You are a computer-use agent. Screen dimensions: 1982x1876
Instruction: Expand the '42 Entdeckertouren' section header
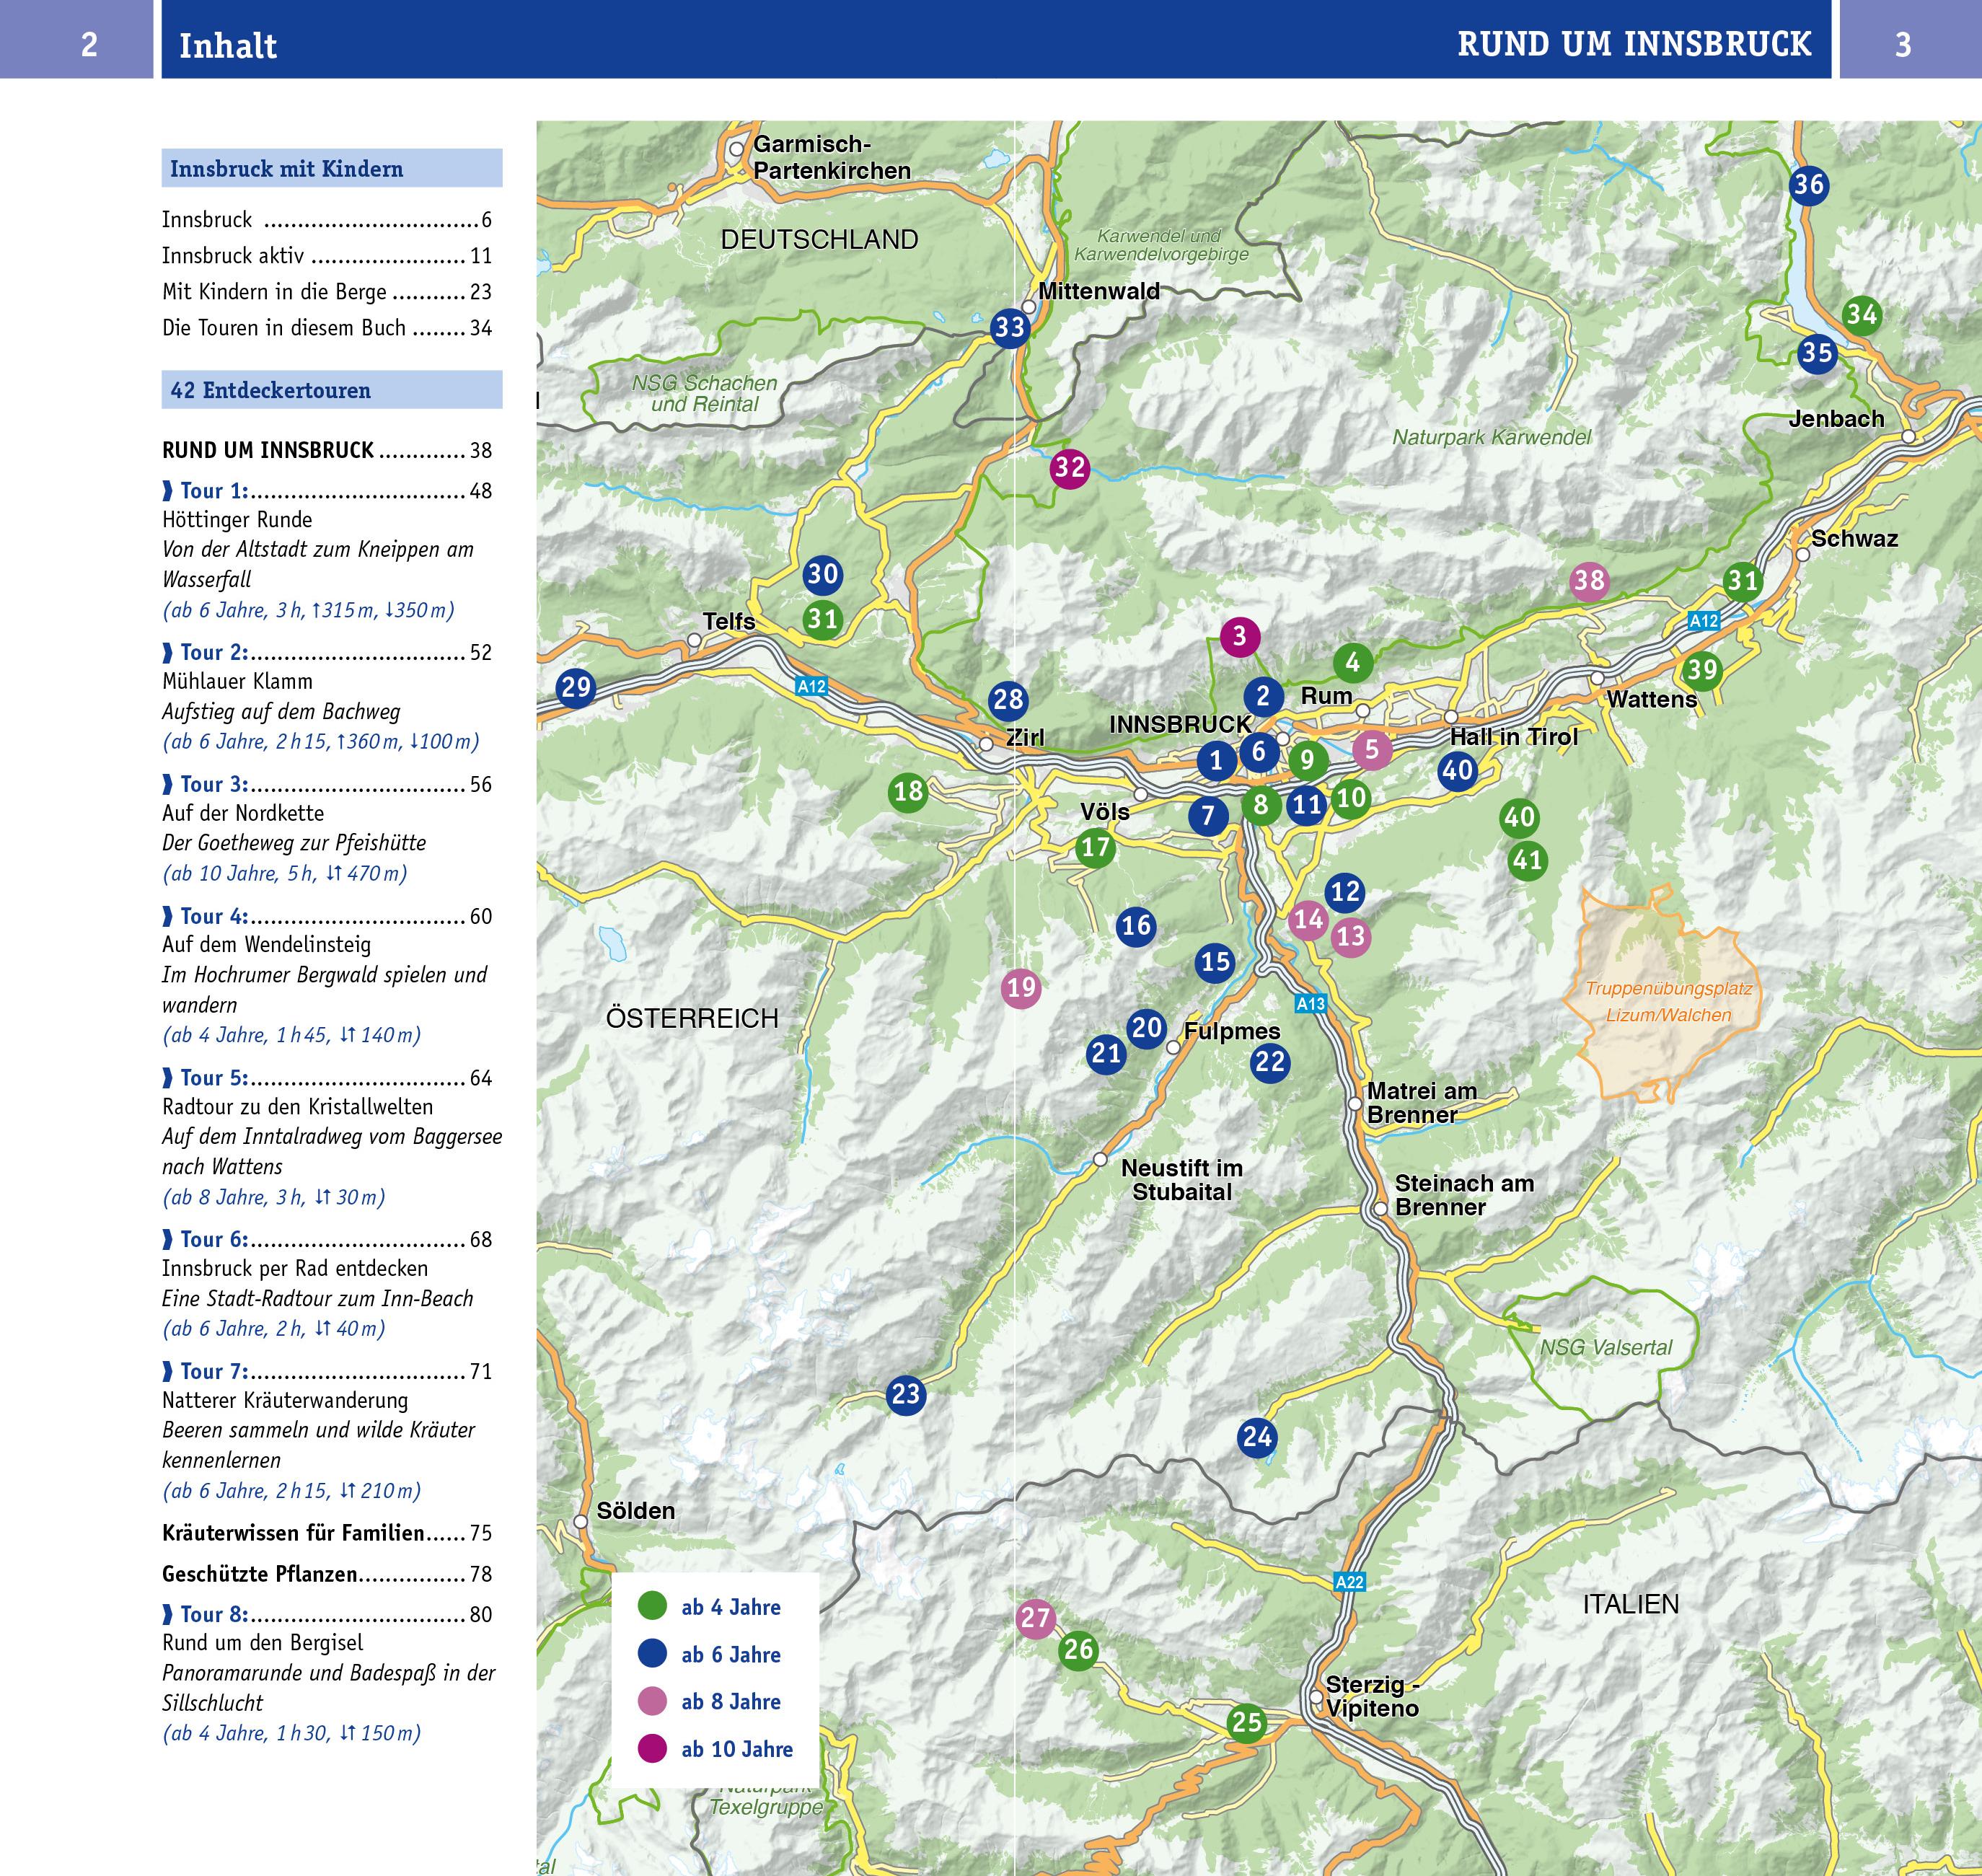270,392
